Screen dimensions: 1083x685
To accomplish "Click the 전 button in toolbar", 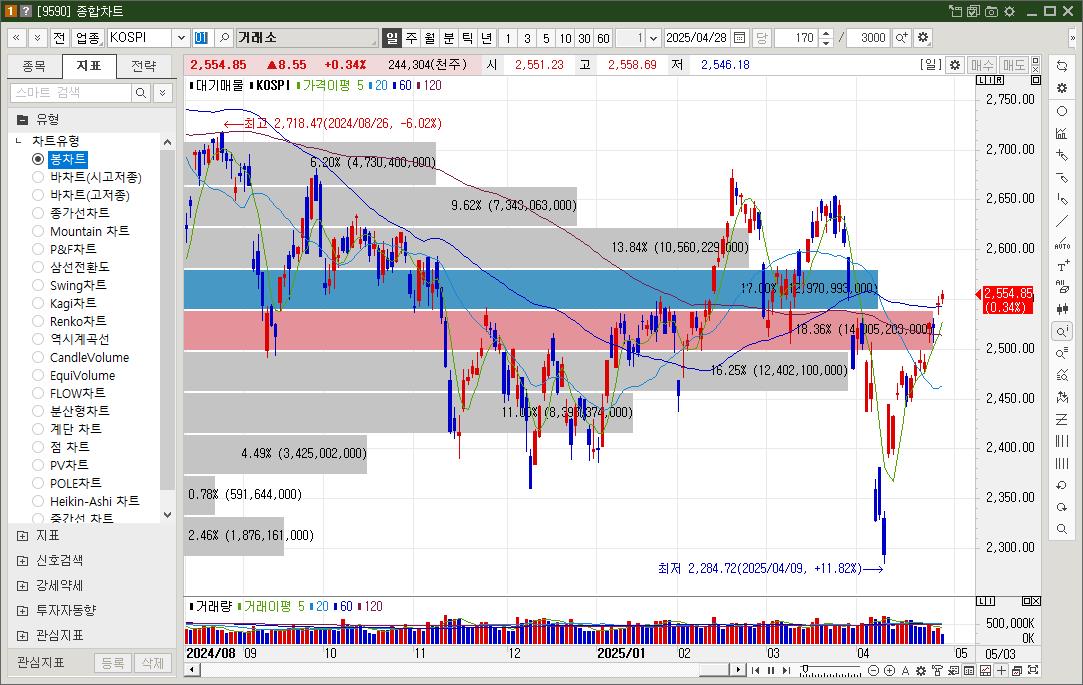I will [x=59, y=37].
